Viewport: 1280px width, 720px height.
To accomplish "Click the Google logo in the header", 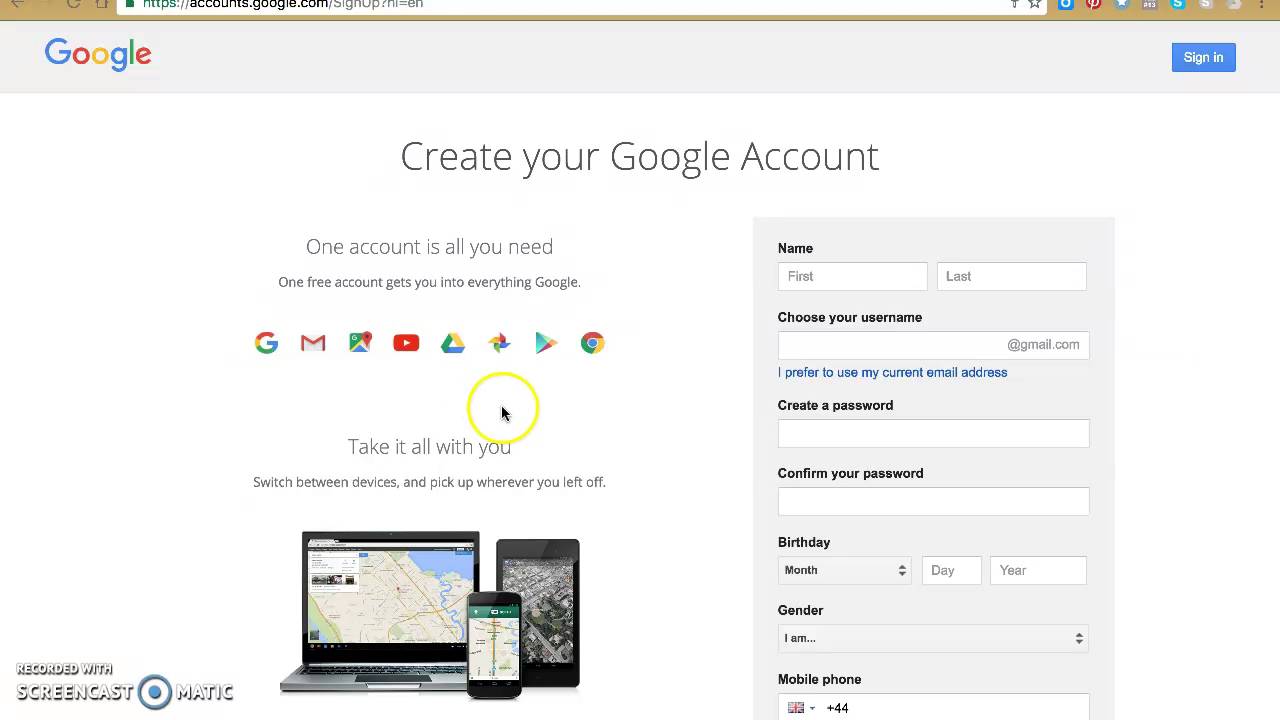I will (x=98, y=55).
